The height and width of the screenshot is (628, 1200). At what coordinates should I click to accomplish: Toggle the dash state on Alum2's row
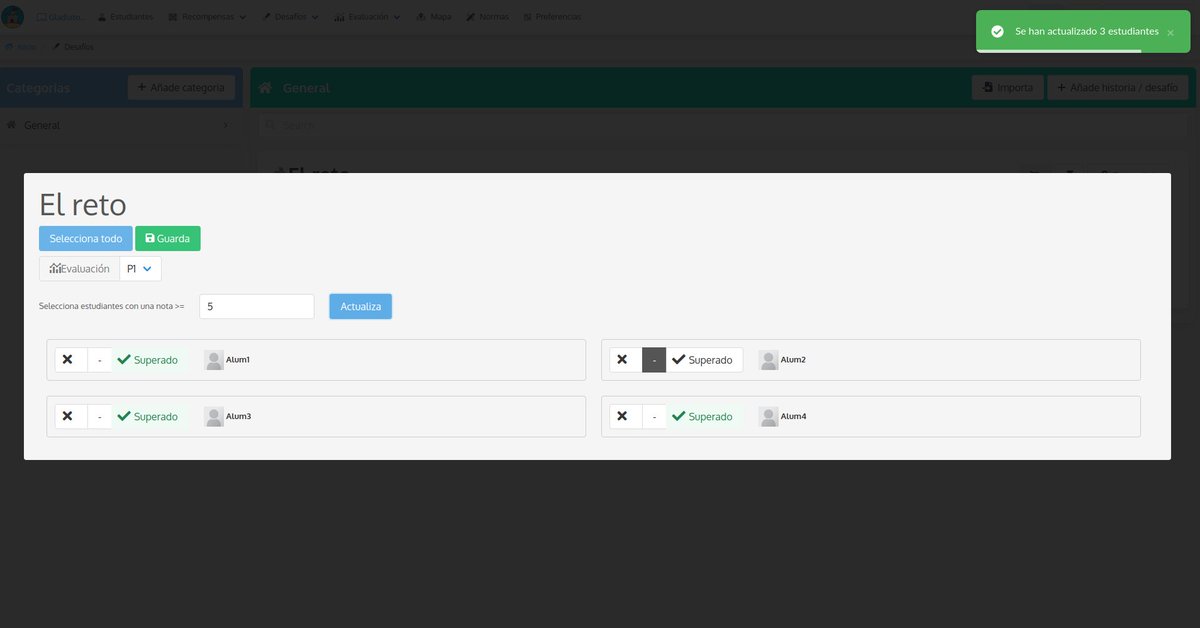[653, 359]
